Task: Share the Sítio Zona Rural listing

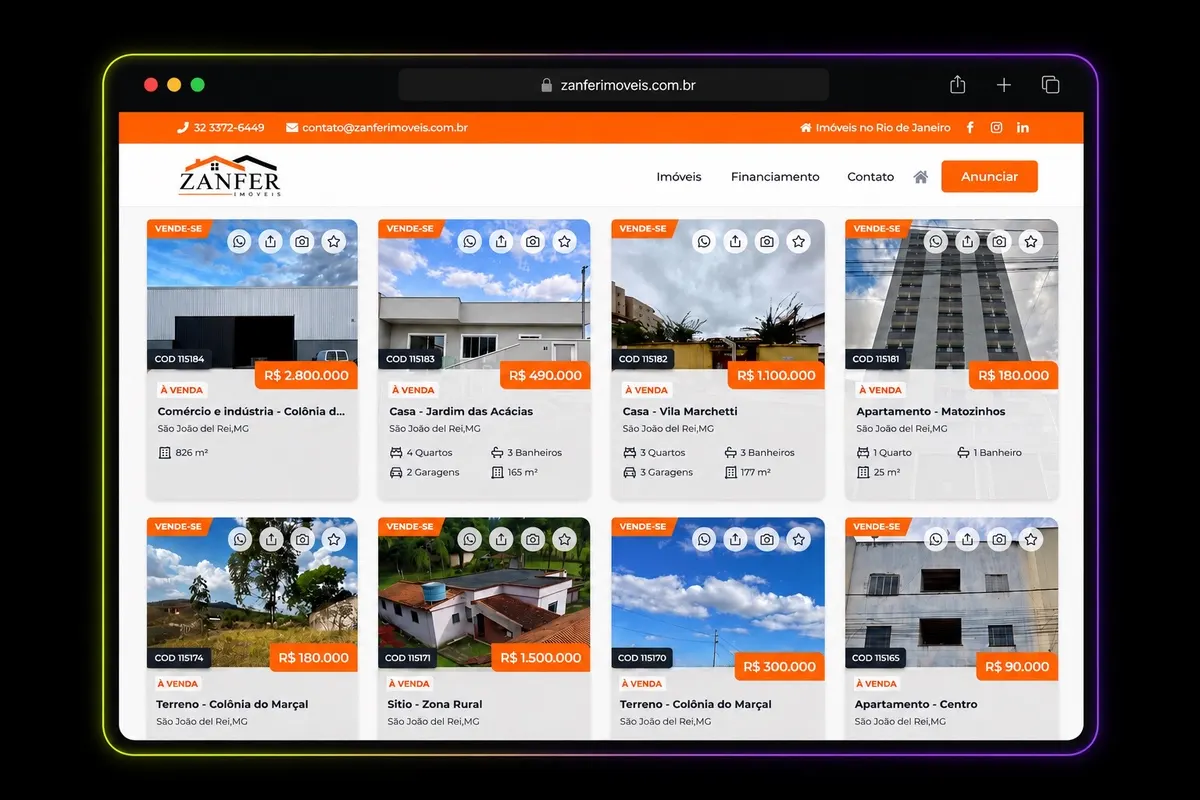Action: click(501, 539)
